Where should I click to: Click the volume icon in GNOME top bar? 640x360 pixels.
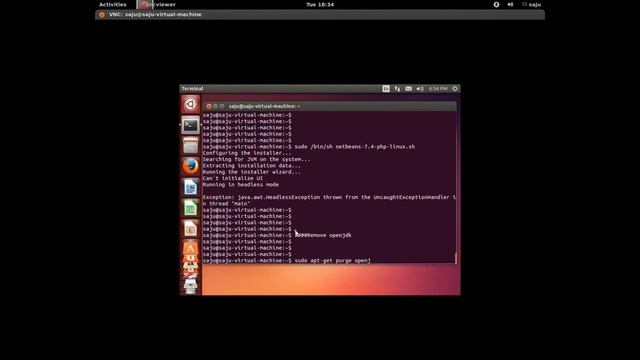(510, 4)
